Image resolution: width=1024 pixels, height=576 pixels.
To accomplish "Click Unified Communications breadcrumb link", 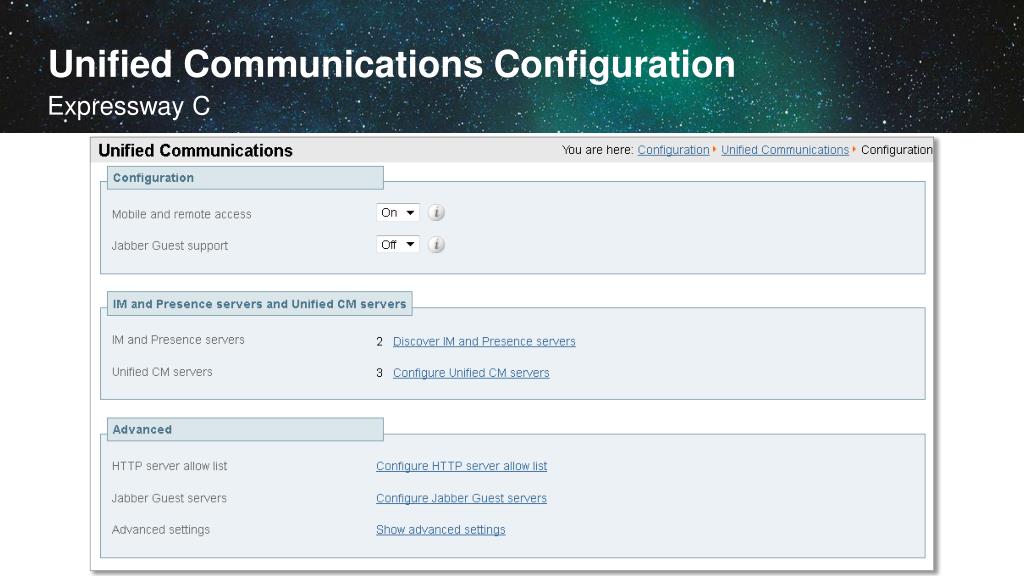I will [785, 150].
